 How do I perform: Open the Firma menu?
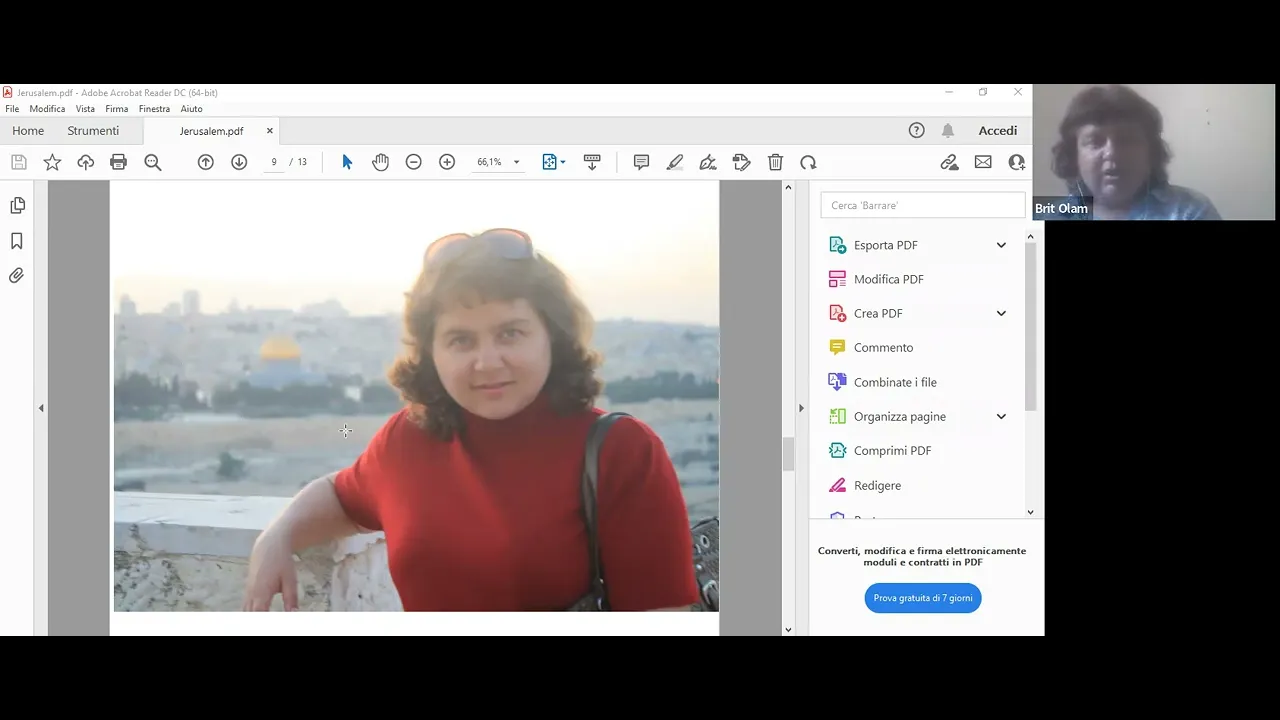(116, 109)
